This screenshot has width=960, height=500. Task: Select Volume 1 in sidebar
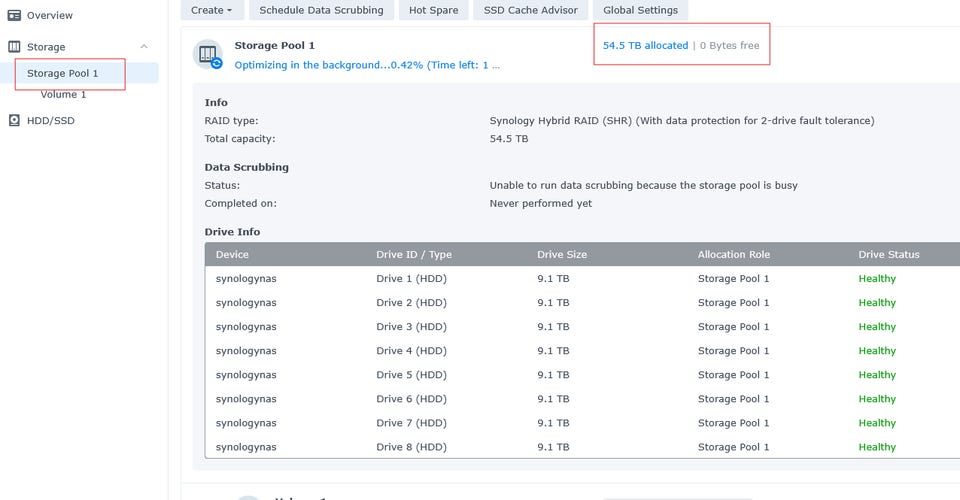tap(63, 94)
